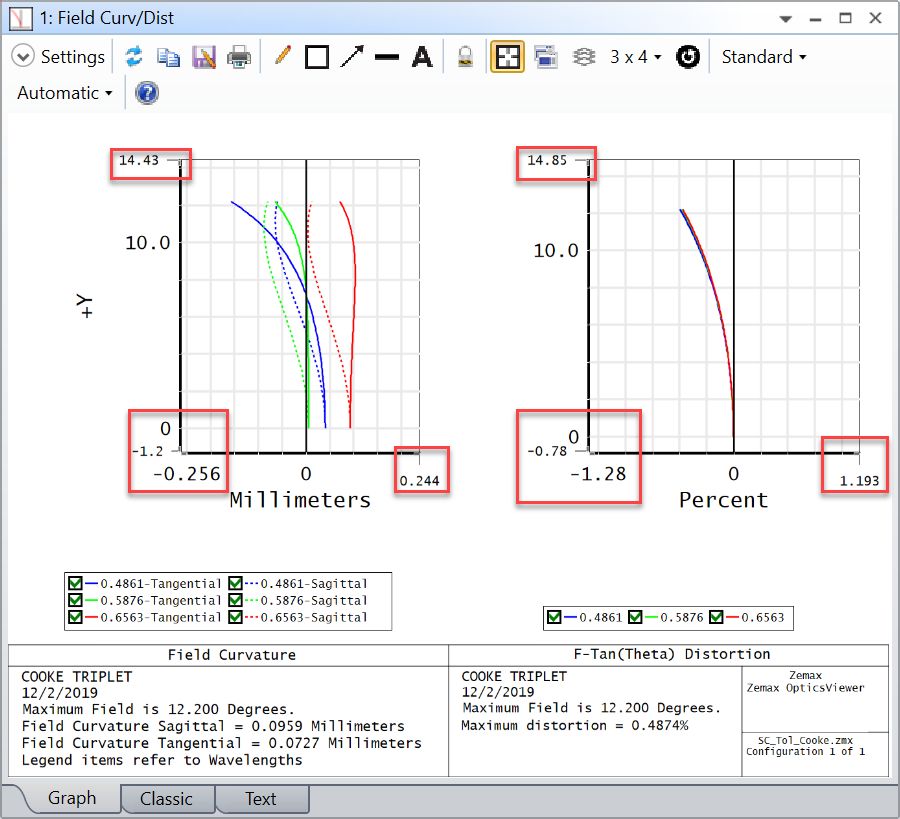Screen dimensions: 900x819
Task: Select the rectangle drawing tool
Action: [317, 57]
